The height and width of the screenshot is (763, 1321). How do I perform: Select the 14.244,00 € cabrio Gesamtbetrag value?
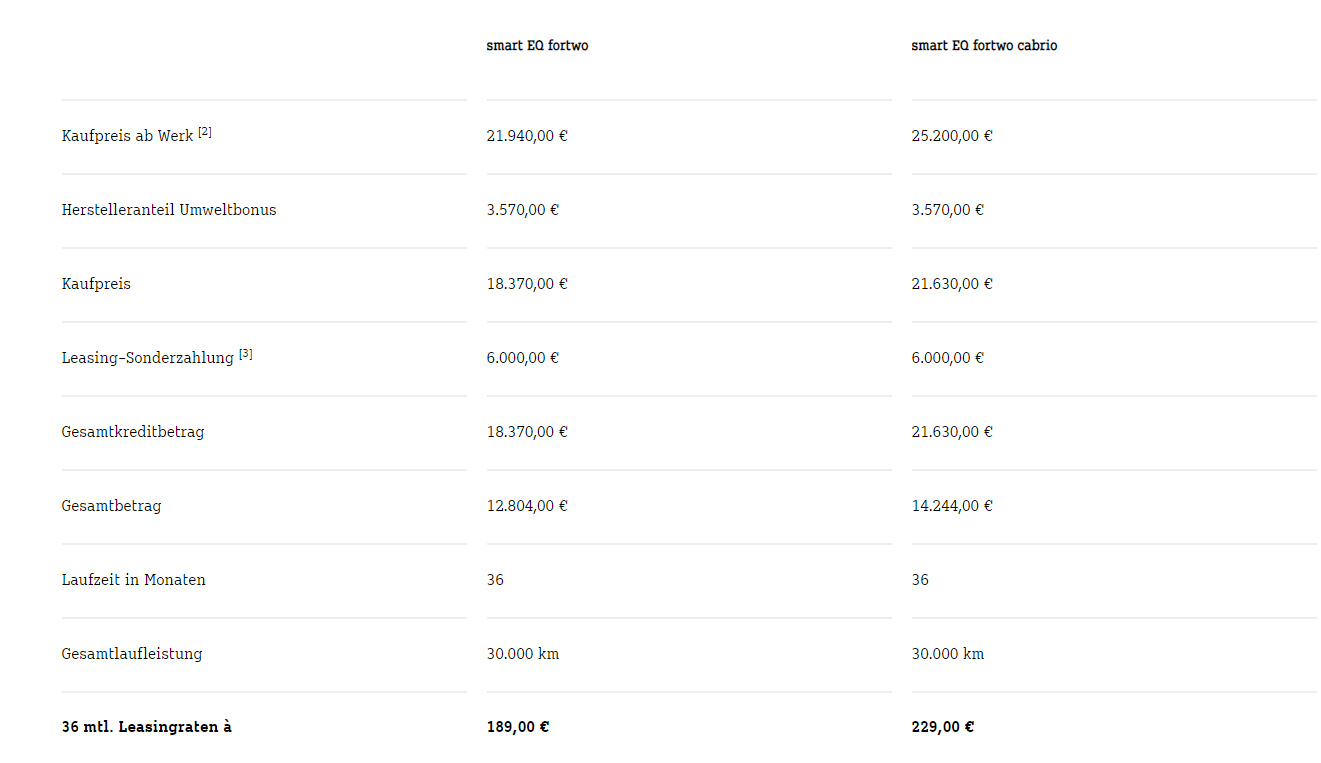coord(952,506)
